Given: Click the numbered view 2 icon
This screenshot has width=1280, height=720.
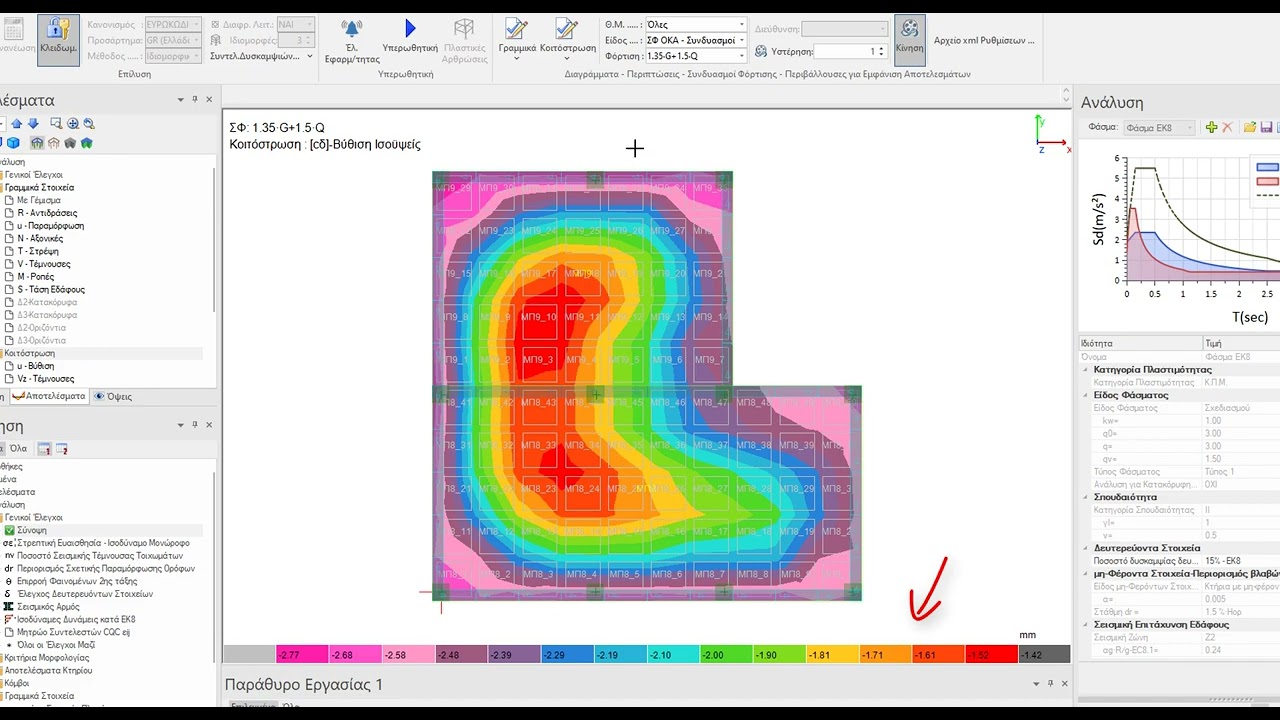Looking at the screenshot, I should point(62,449).
